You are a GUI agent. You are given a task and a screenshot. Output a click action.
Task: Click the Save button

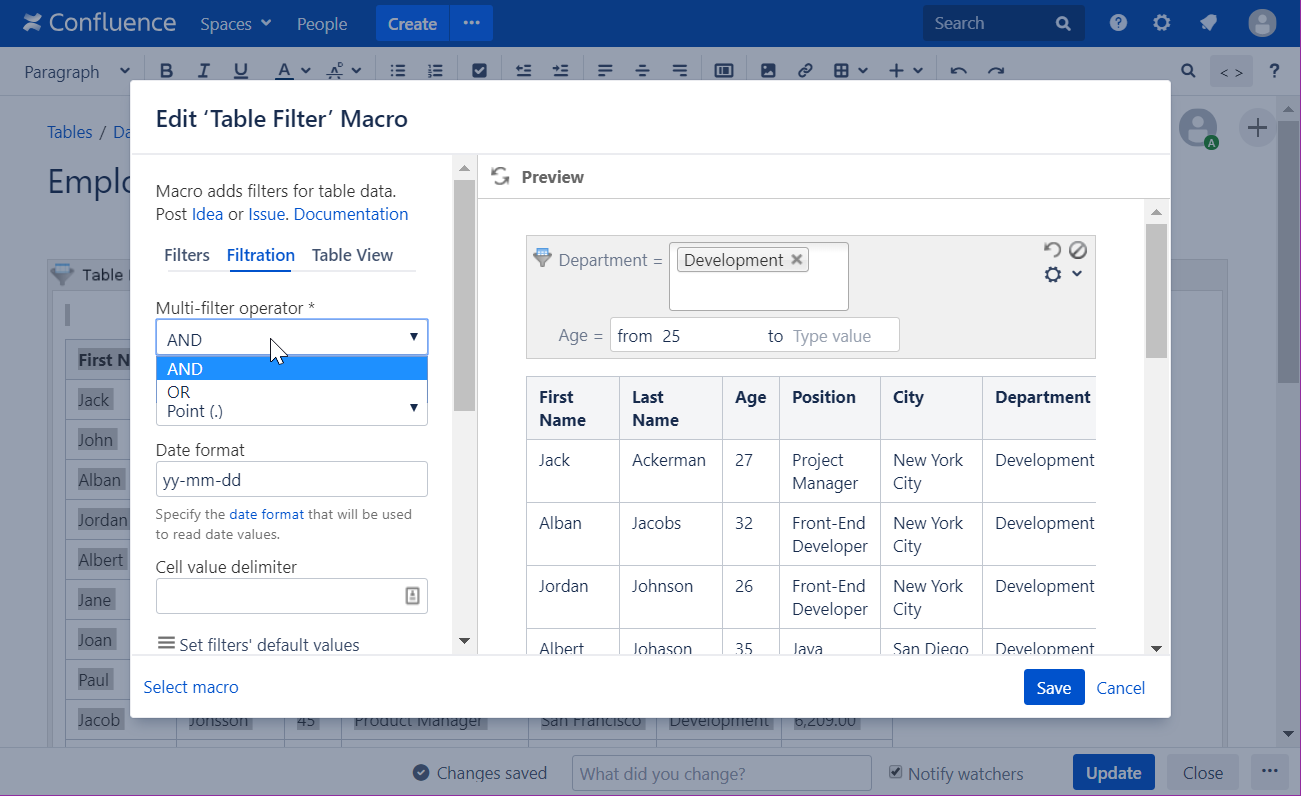[1053, 688]
